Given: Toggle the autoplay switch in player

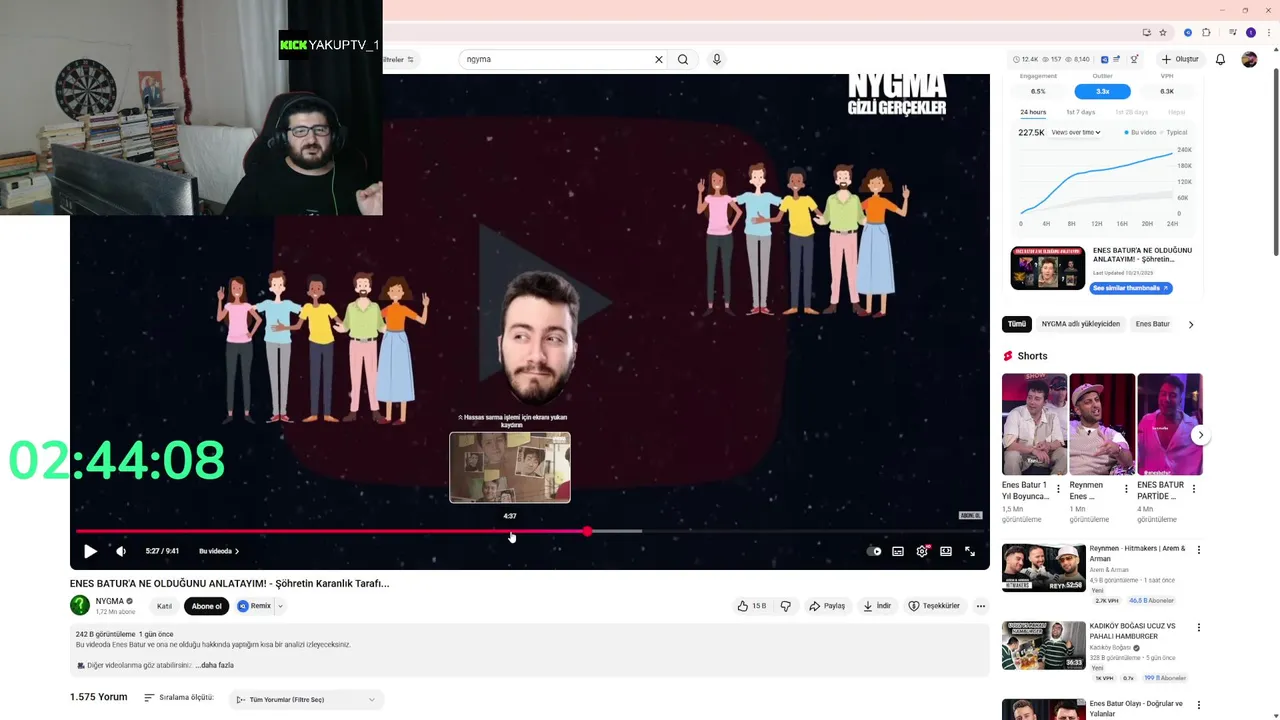Looking at the screenshot, I should [x=874, y=551].
